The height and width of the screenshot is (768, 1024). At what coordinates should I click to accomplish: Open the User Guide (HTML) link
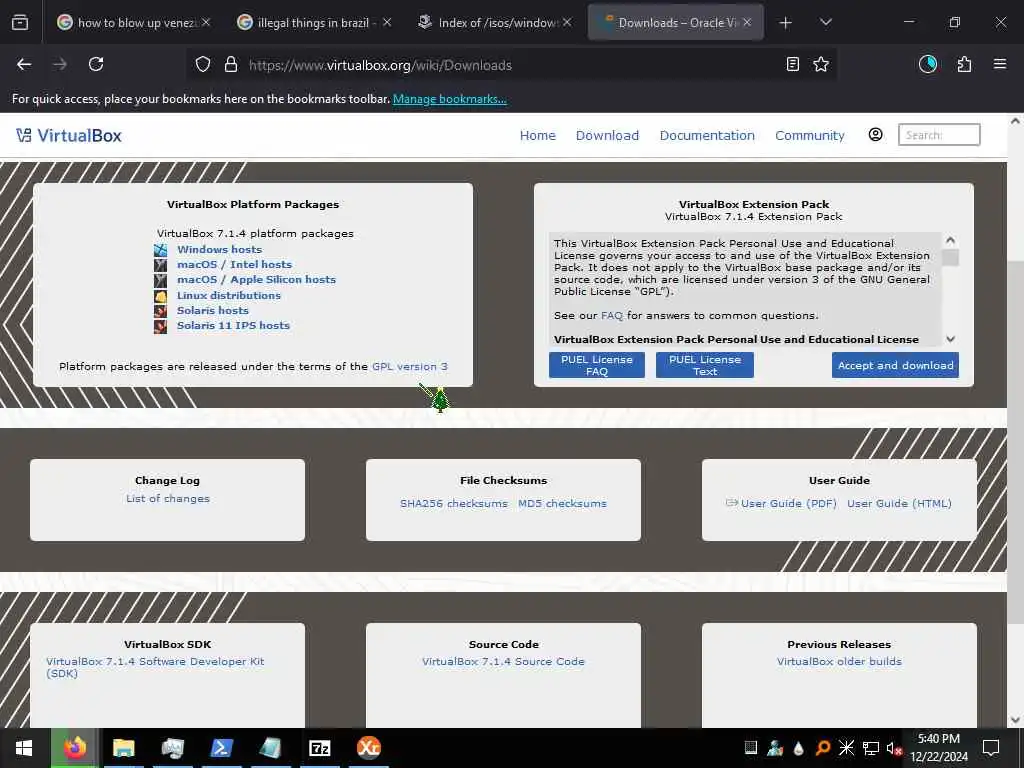click(x=899, y=504)
